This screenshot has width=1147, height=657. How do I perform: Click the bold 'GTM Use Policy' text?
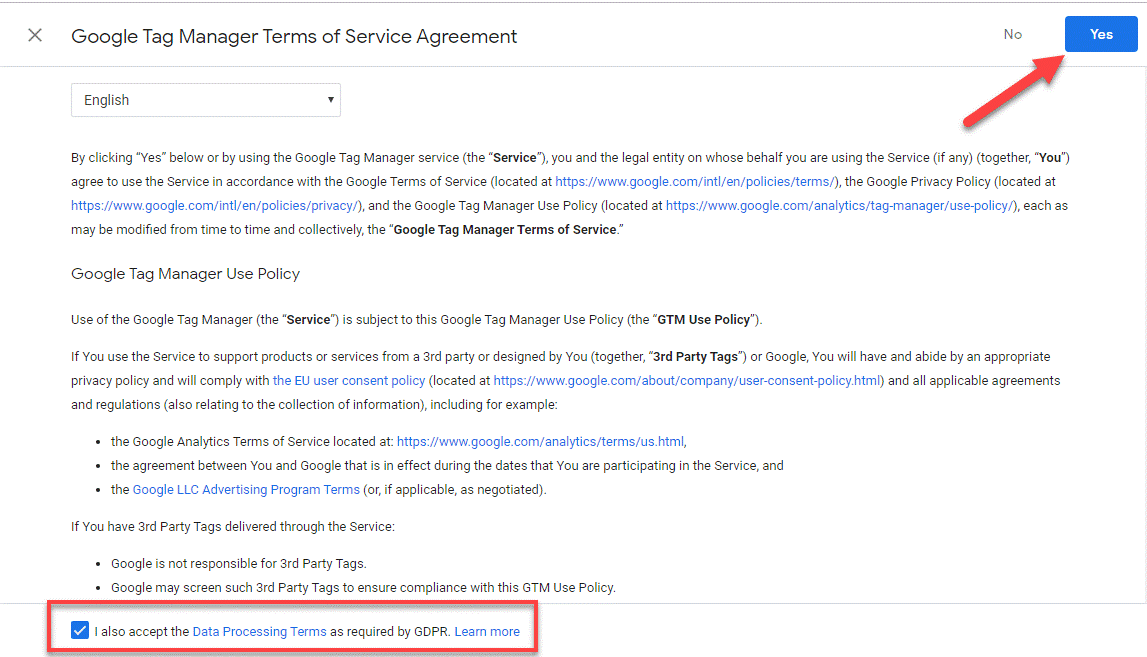(704, 320)
